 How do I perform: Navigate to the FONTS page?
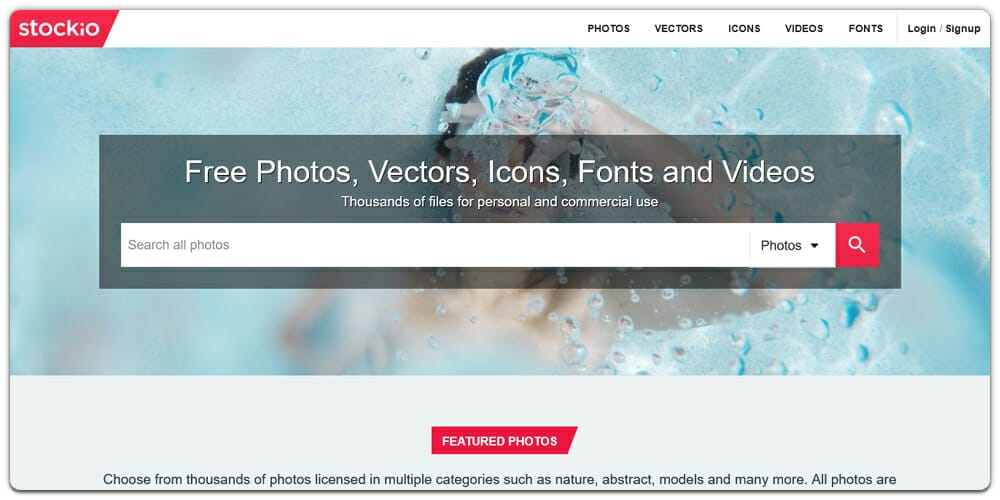pos(865,29)
